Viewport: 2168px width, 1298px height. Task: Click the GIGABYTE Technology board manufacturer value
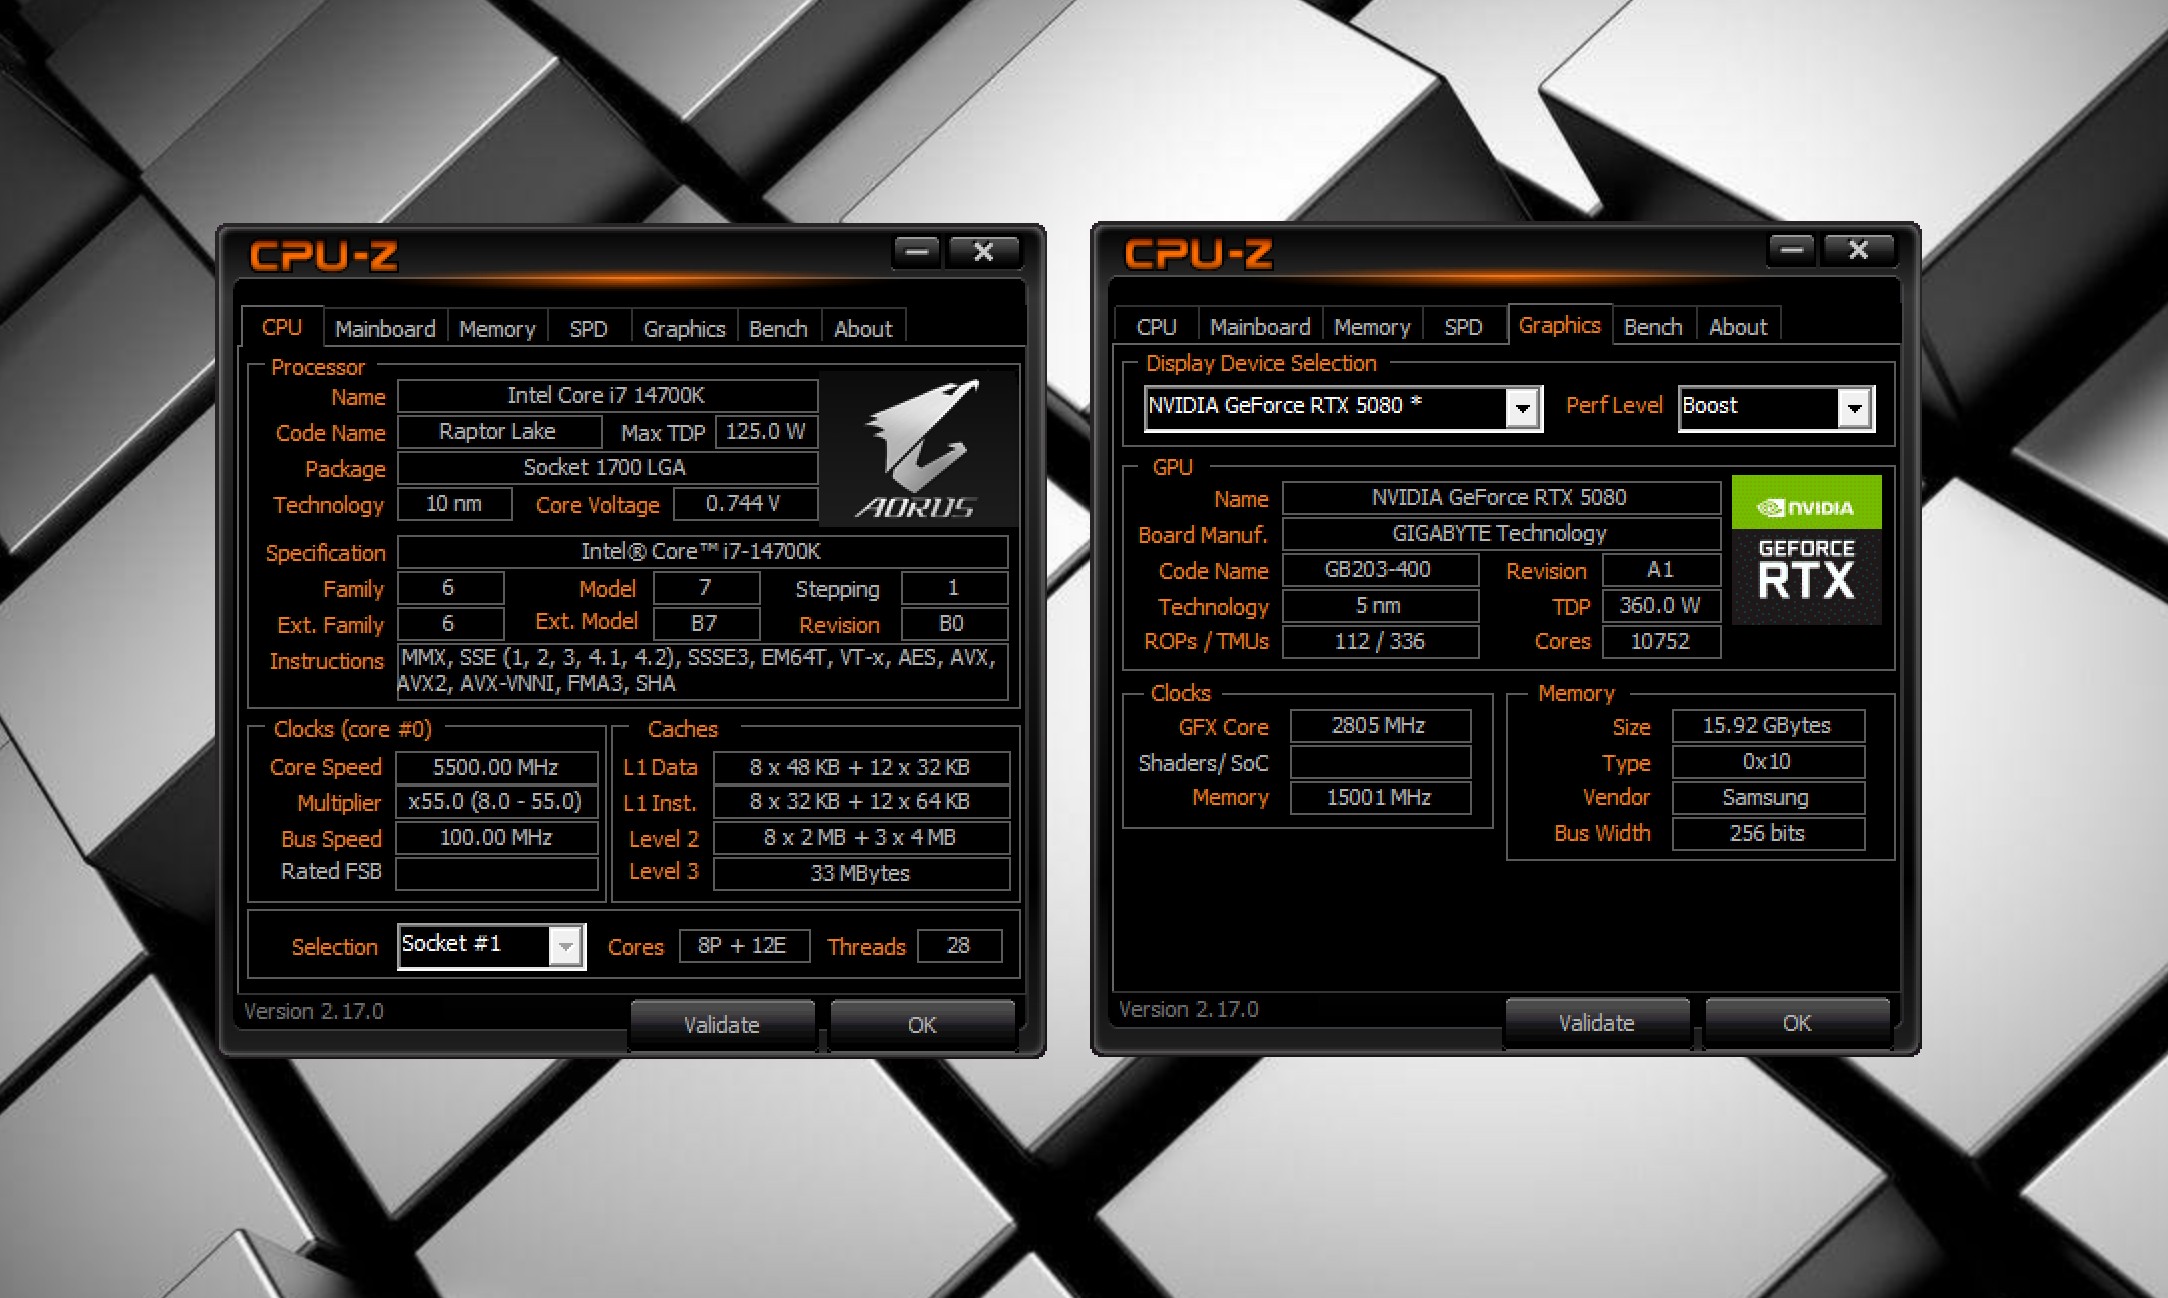(1501, 534)
